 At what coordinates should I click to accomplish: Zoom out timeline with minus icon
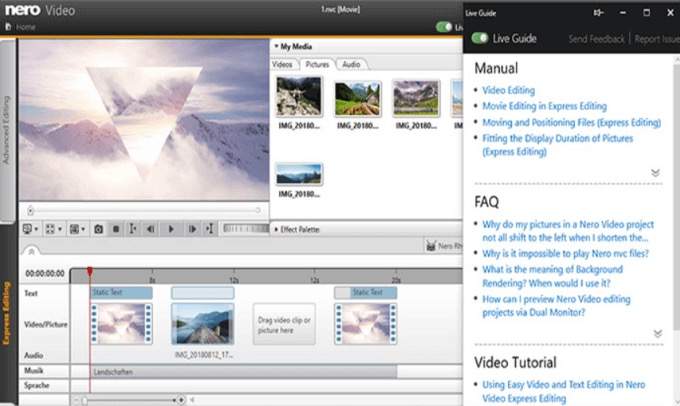[x=76, y=400]
